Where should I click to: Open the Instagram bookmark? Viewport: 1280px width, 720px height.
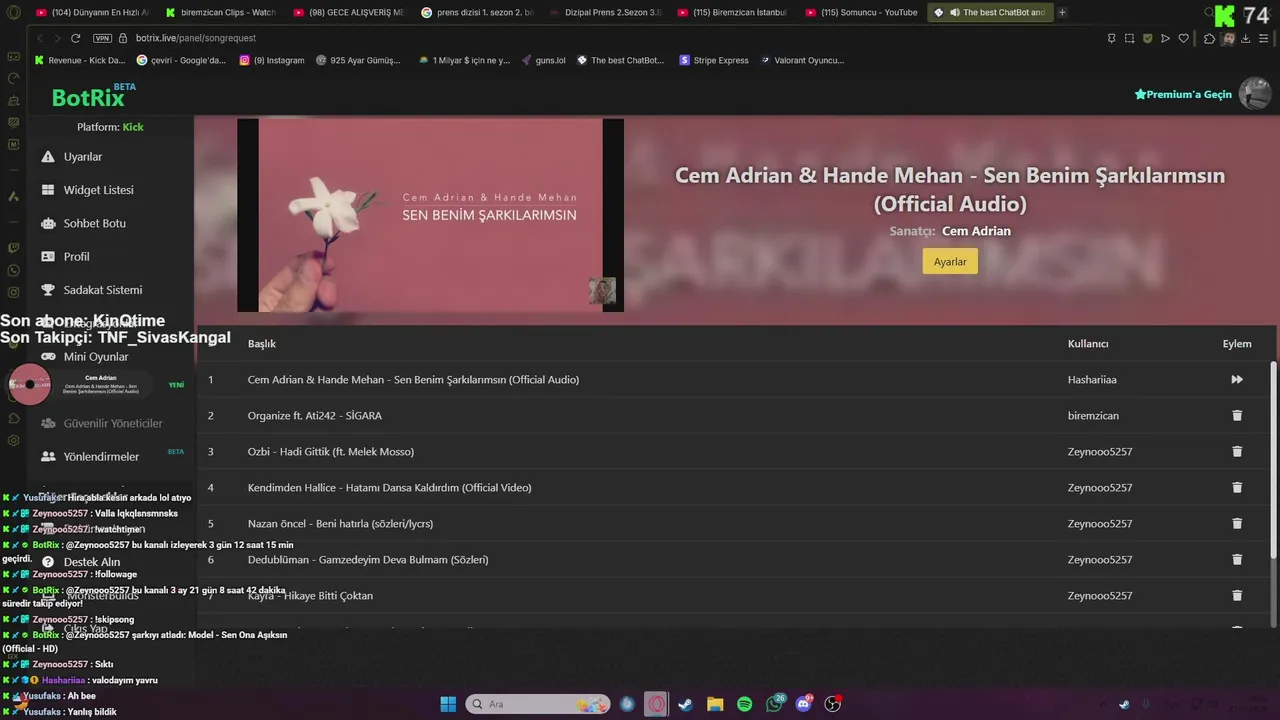click(x=272, y=60)
